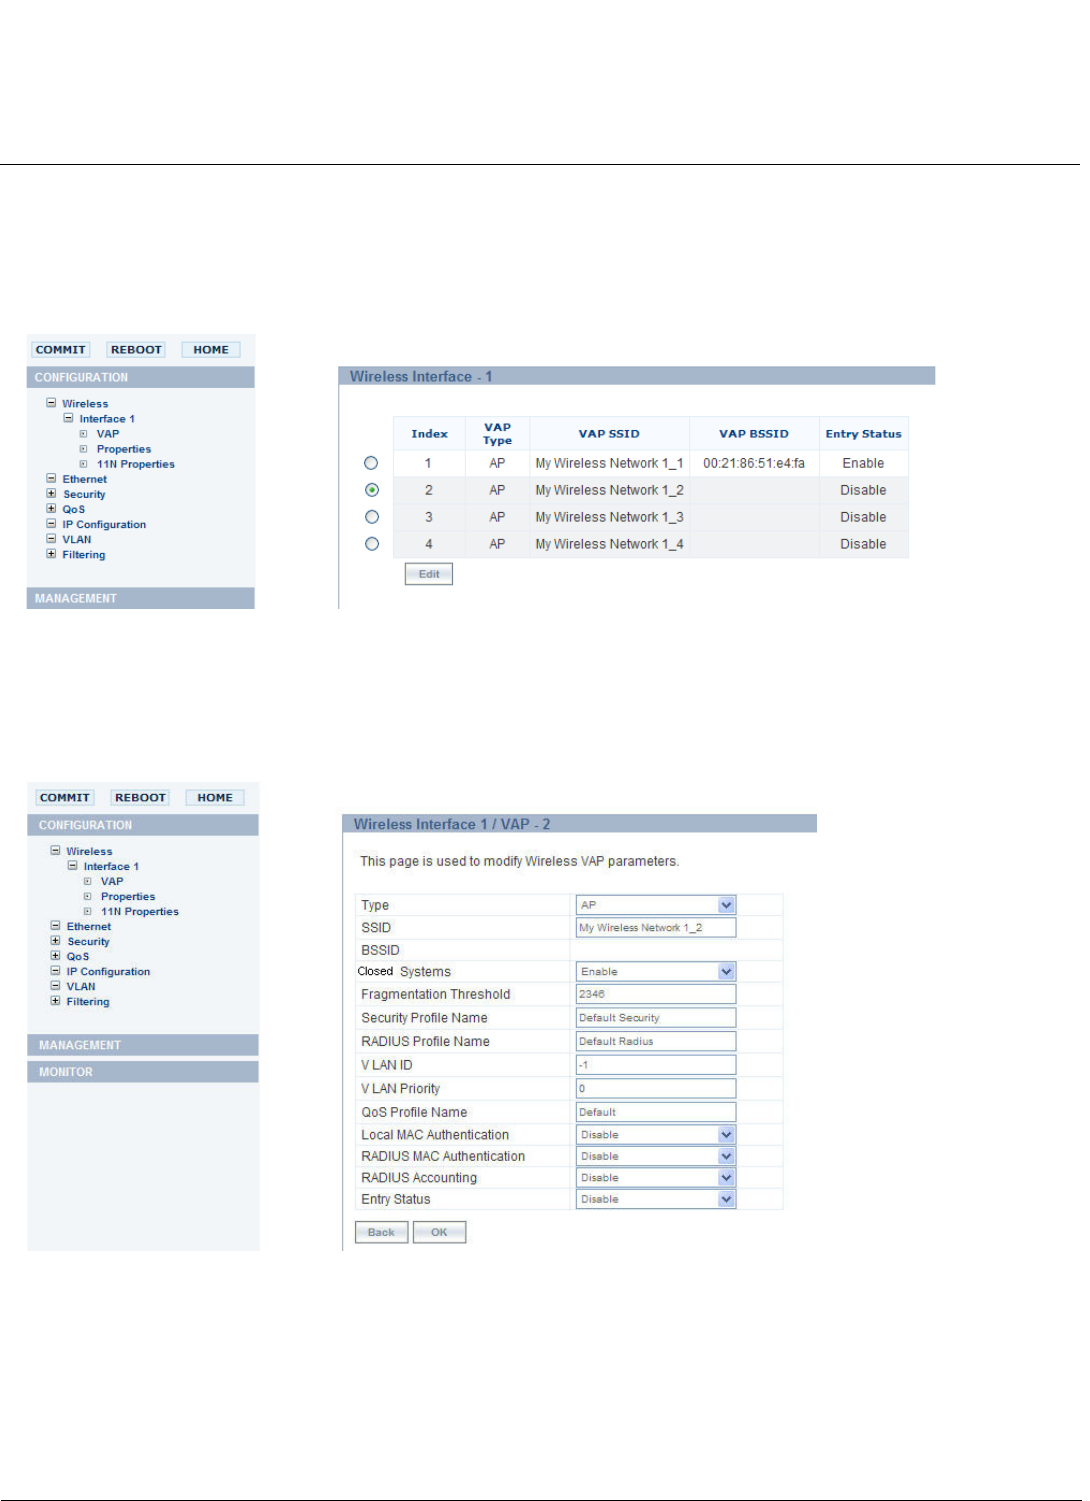
Task: Click HOME button in upper panel
Action: 211,350
